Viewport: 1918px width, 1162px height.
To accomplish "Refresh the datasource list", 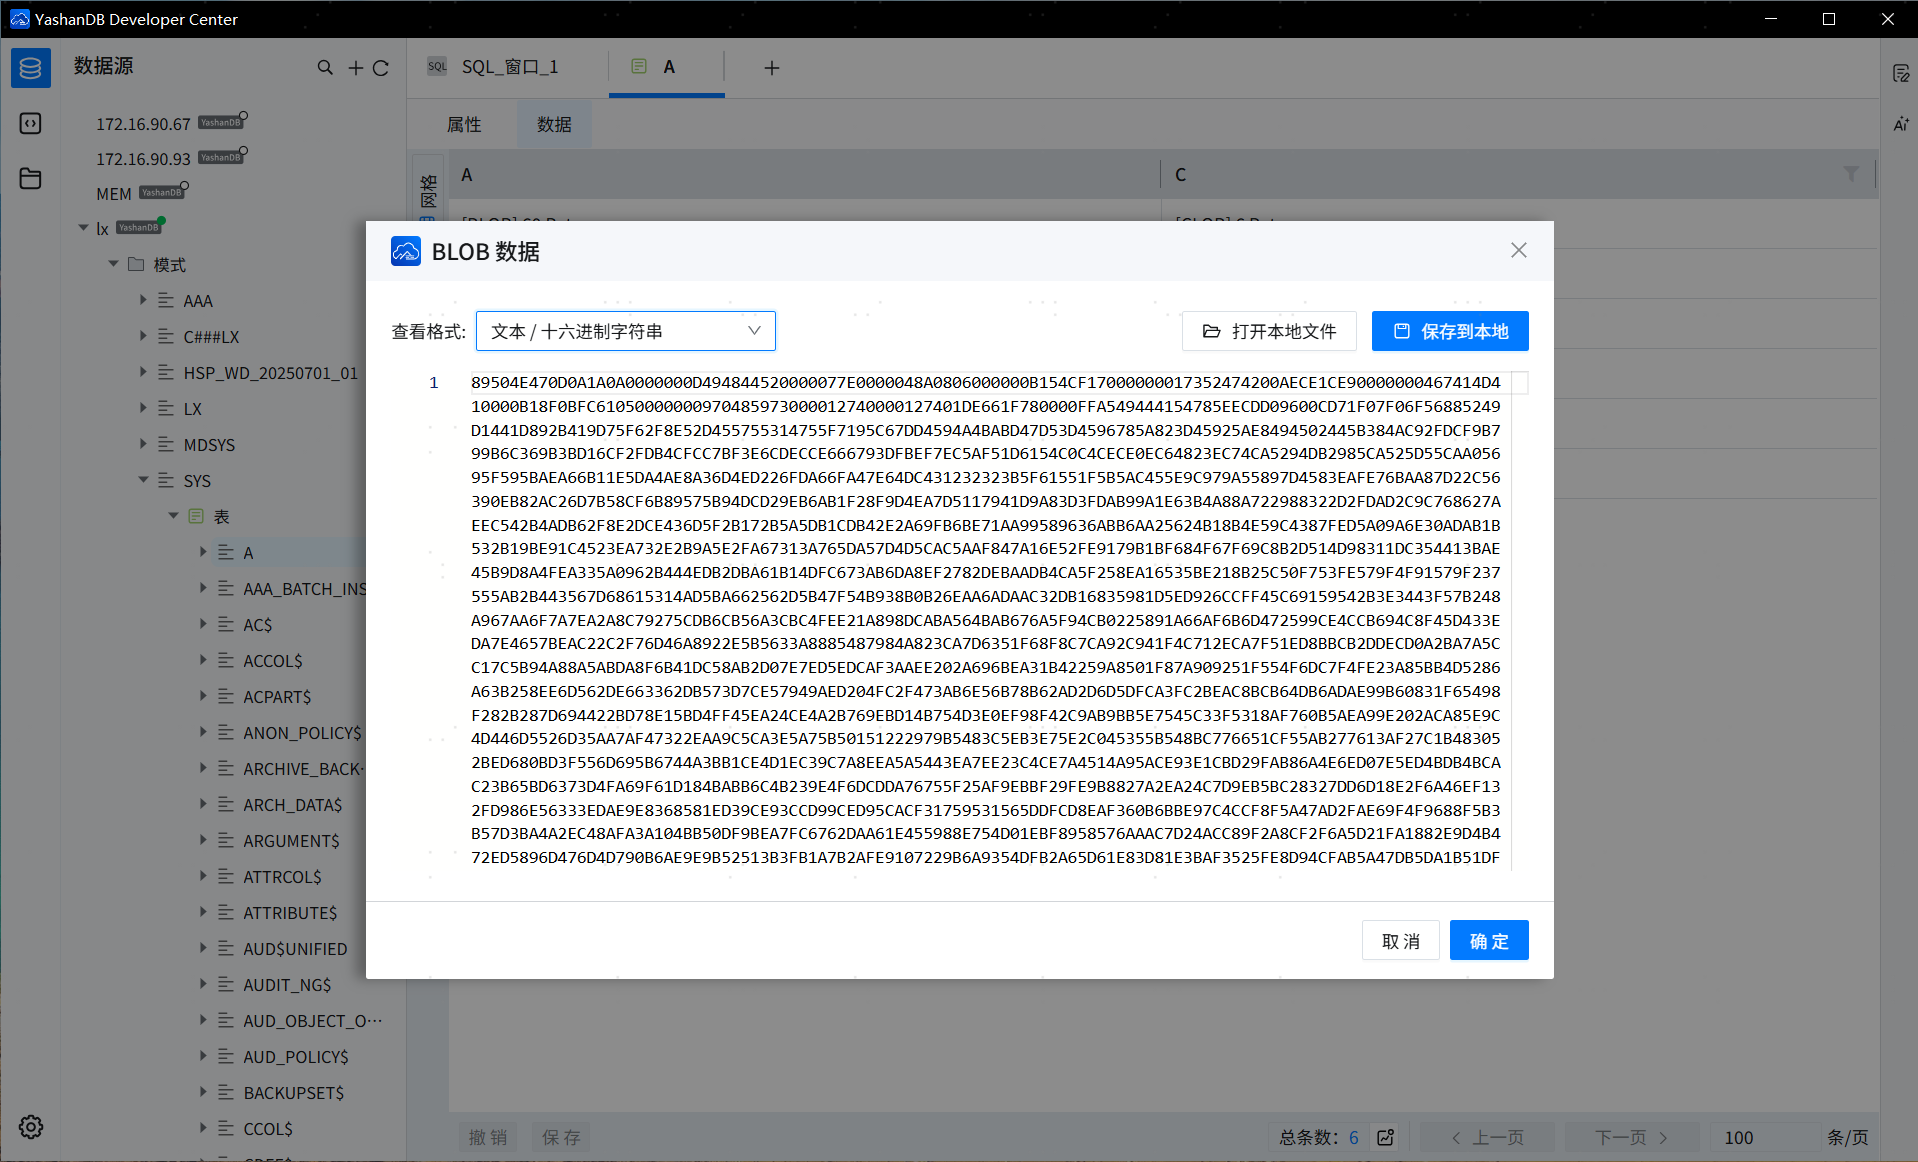I will point(381,68).
